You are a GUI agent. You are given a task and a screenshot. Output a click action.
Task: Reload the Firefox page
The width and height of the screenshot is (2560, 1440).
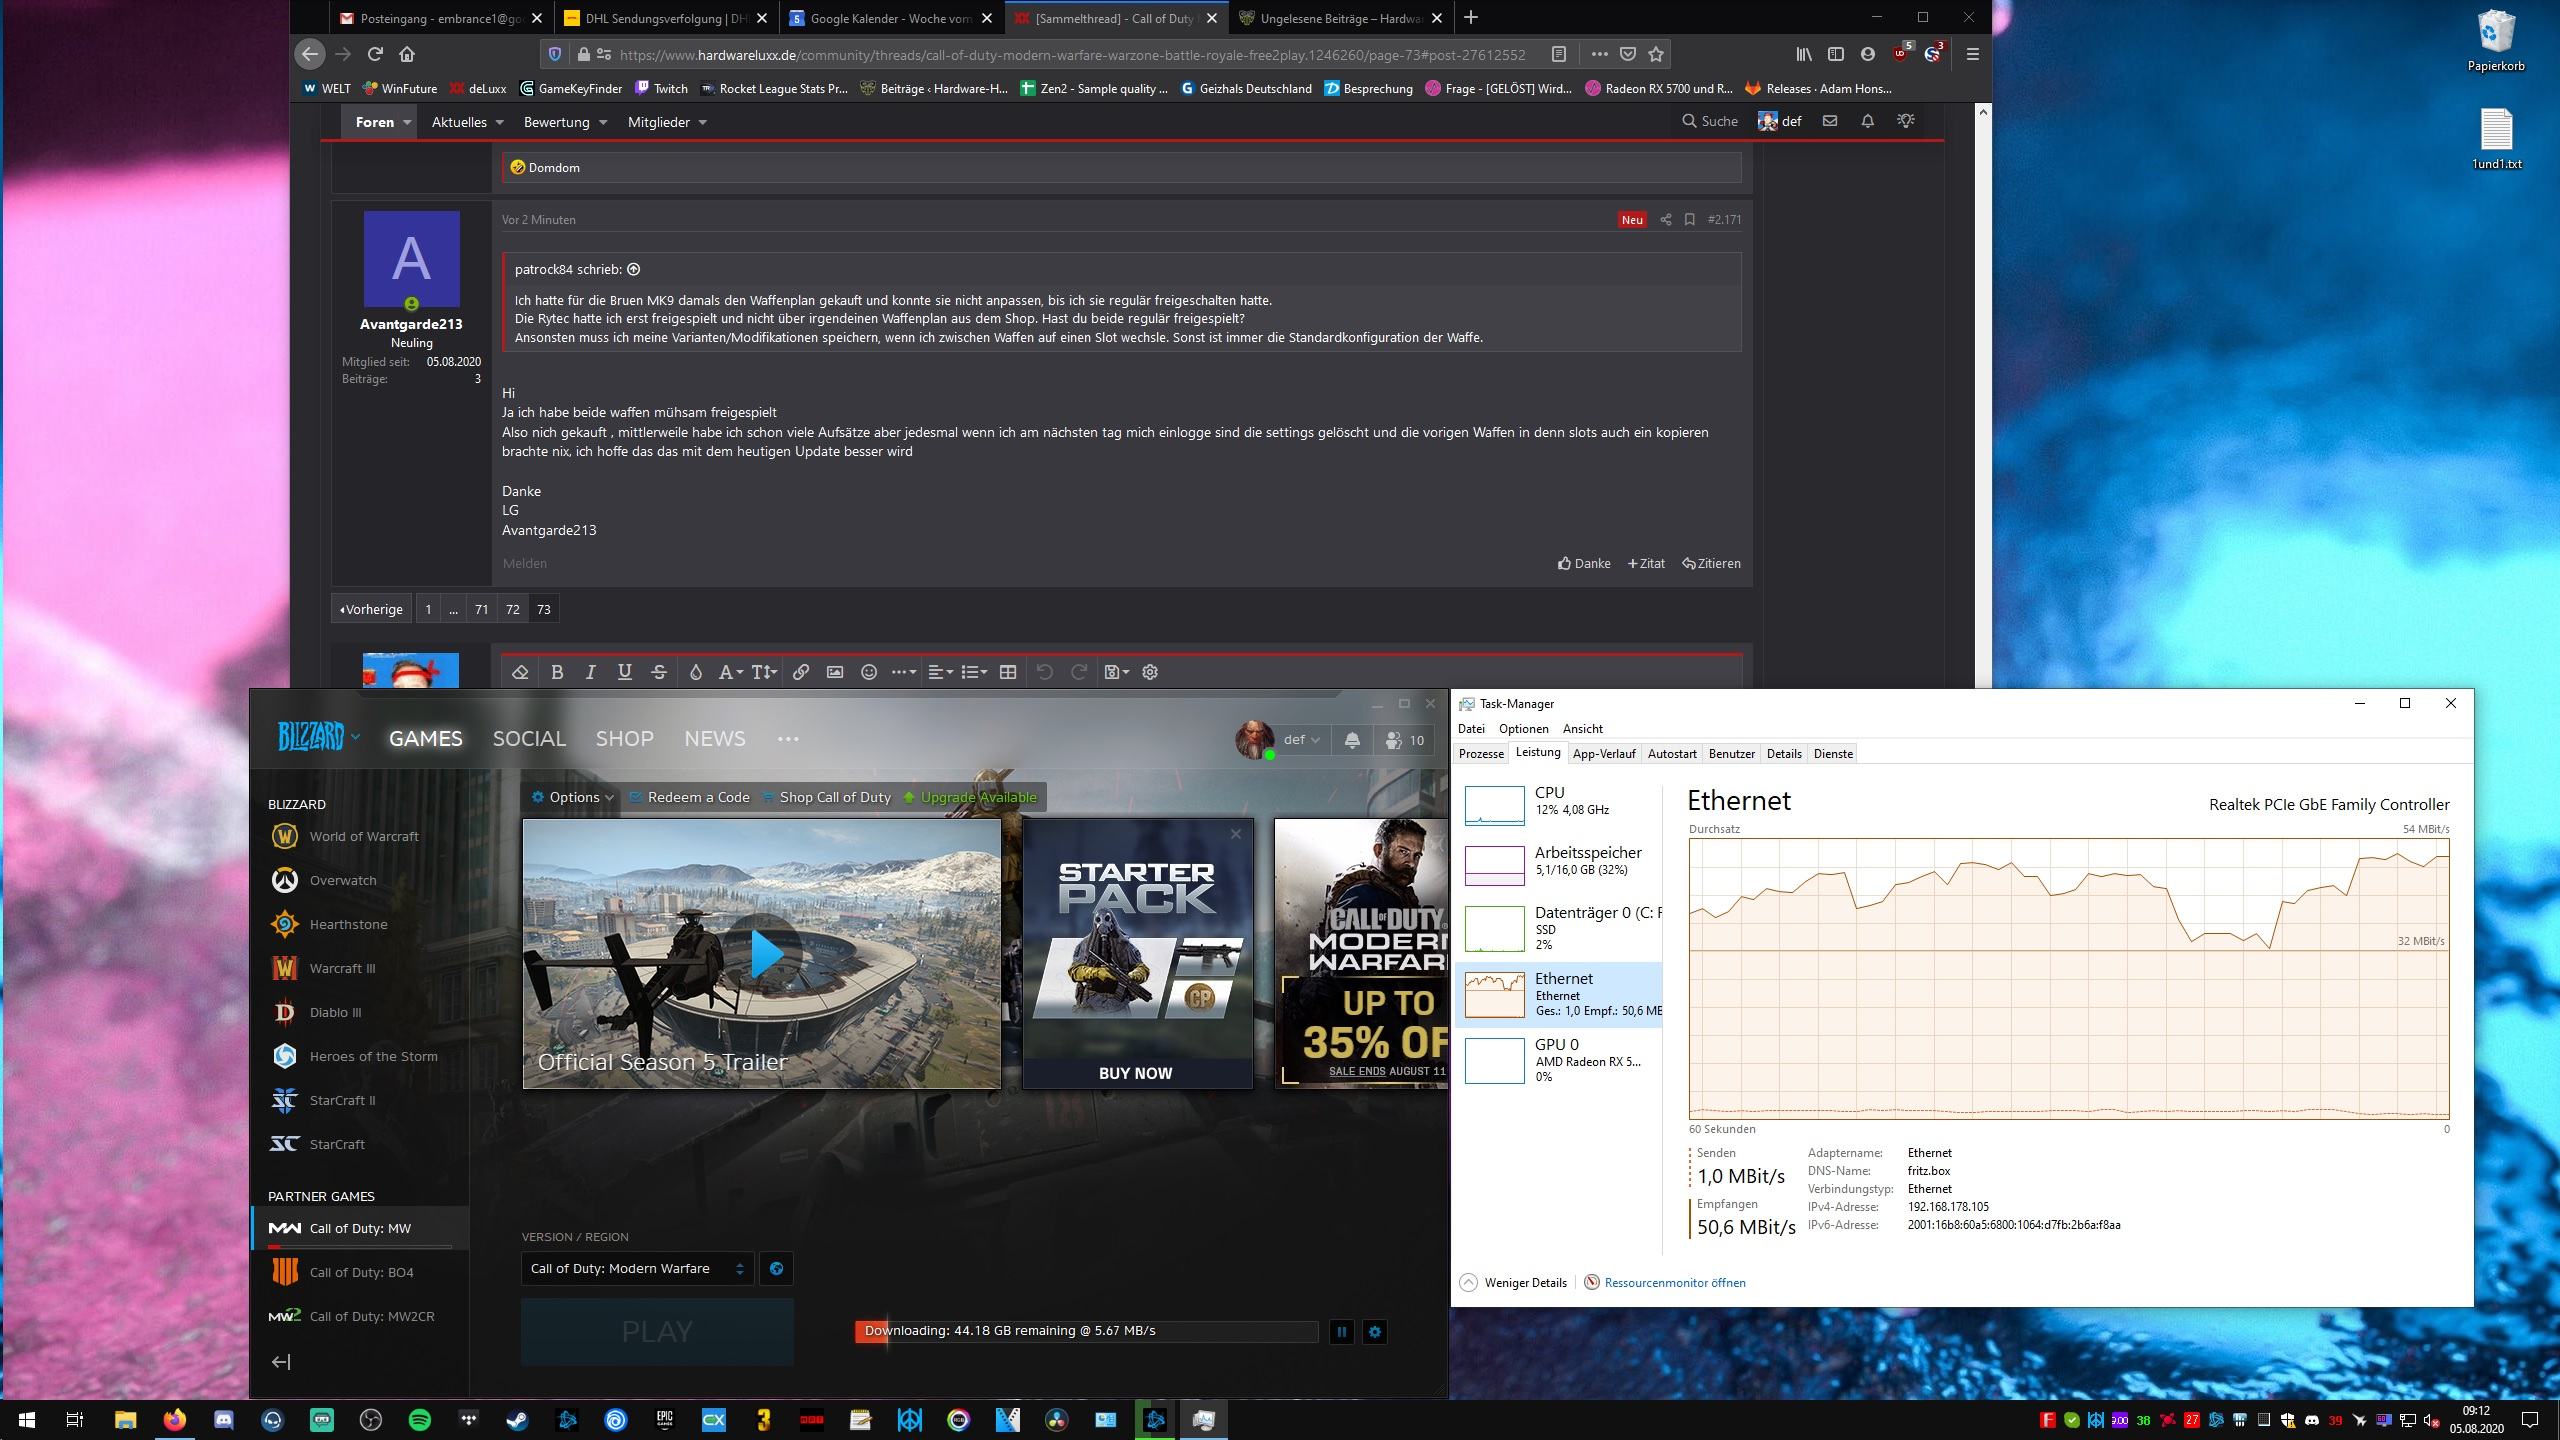(375, 54)
